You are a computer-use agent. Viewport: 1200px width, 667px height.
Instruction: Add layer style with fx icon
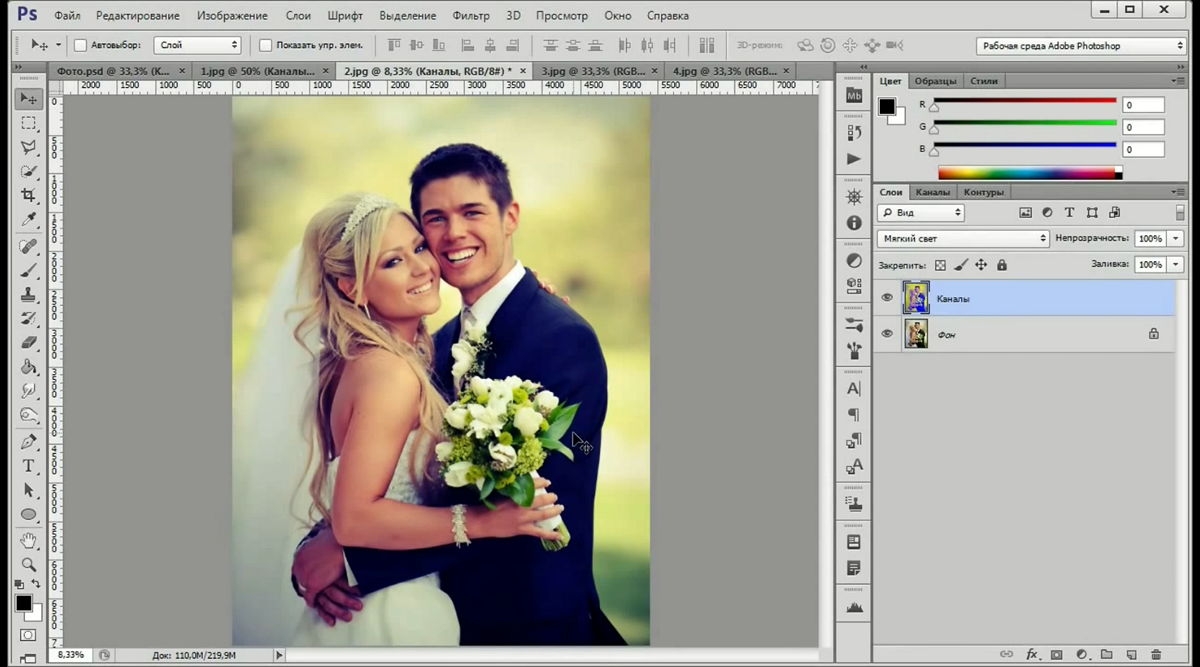pos(1031,654)
